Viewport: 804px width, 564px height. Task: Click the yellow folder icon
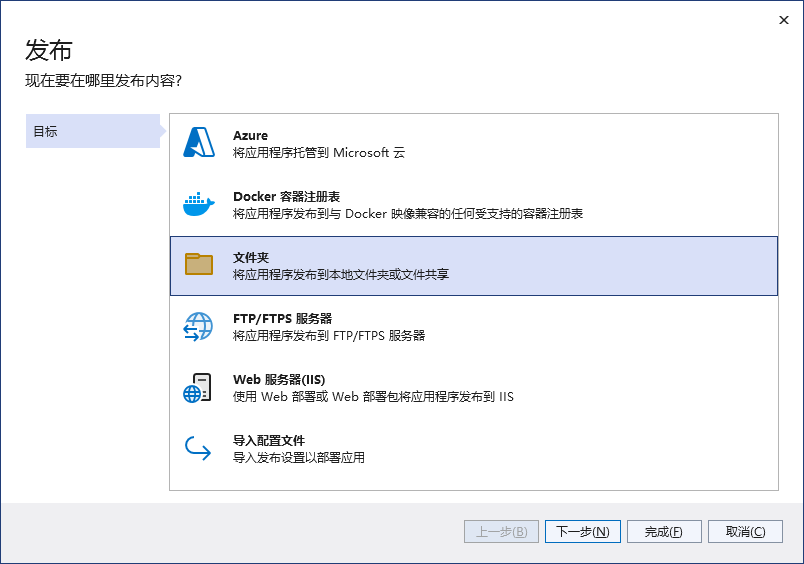click(199, 264)
